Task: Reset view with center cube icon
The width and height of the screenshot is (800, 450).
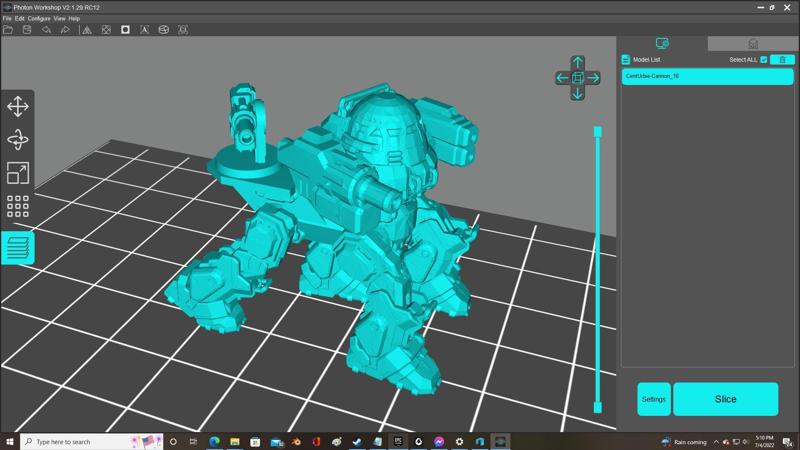Action: tap(577, 78)
